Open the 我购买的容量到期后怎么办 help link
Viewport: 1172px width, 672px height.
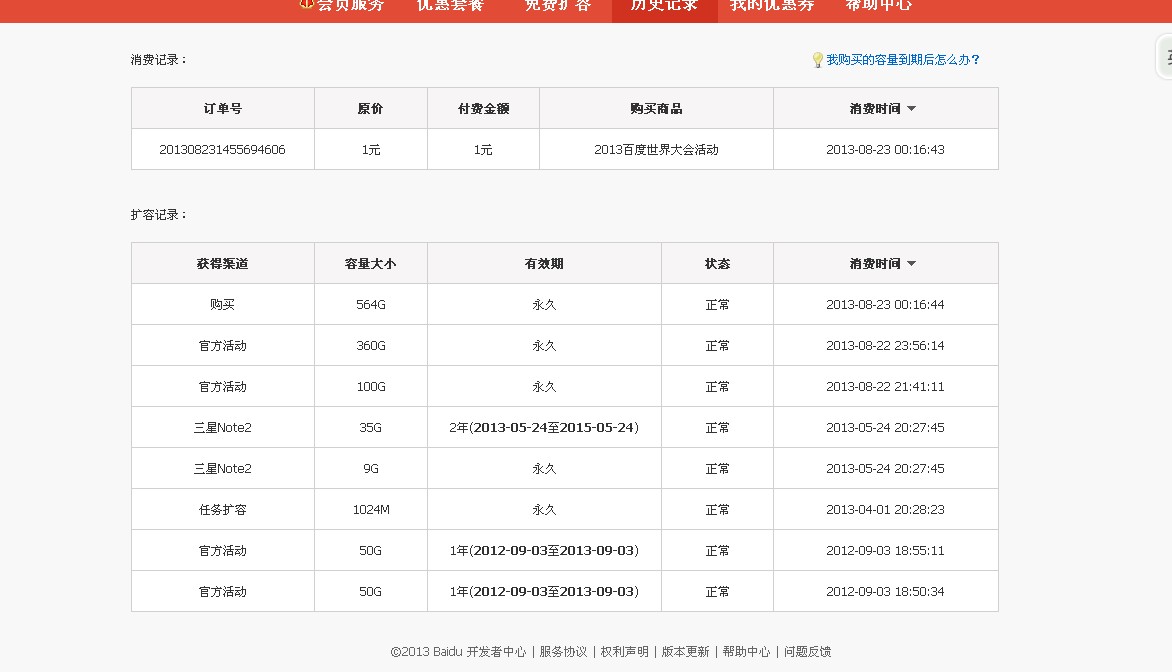[903, 60]
